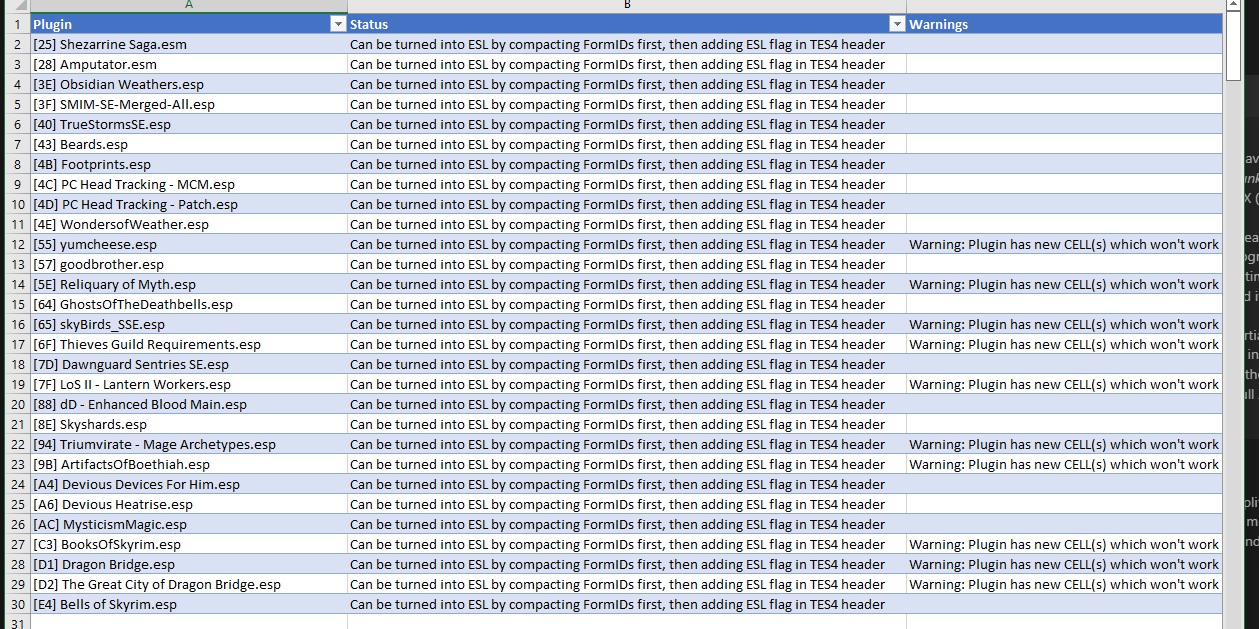Select dD - Enhanced Blood Main.esp cell
Viewport: 1259px width, 629px height.
[189, 404]
